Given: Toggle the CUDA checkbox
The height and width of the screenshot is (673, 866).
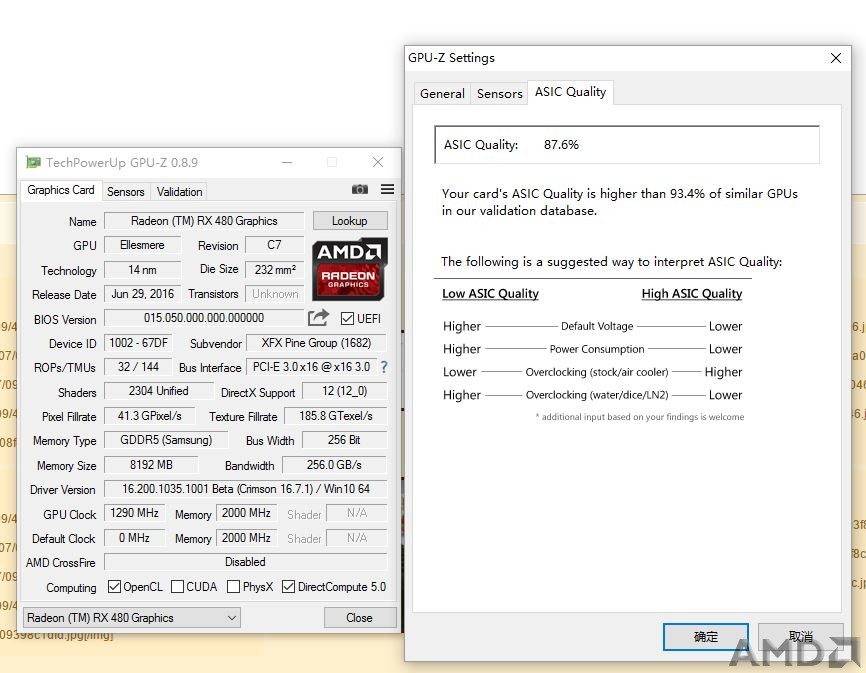Looking at the screenshot, I should (x=177, y=586).
